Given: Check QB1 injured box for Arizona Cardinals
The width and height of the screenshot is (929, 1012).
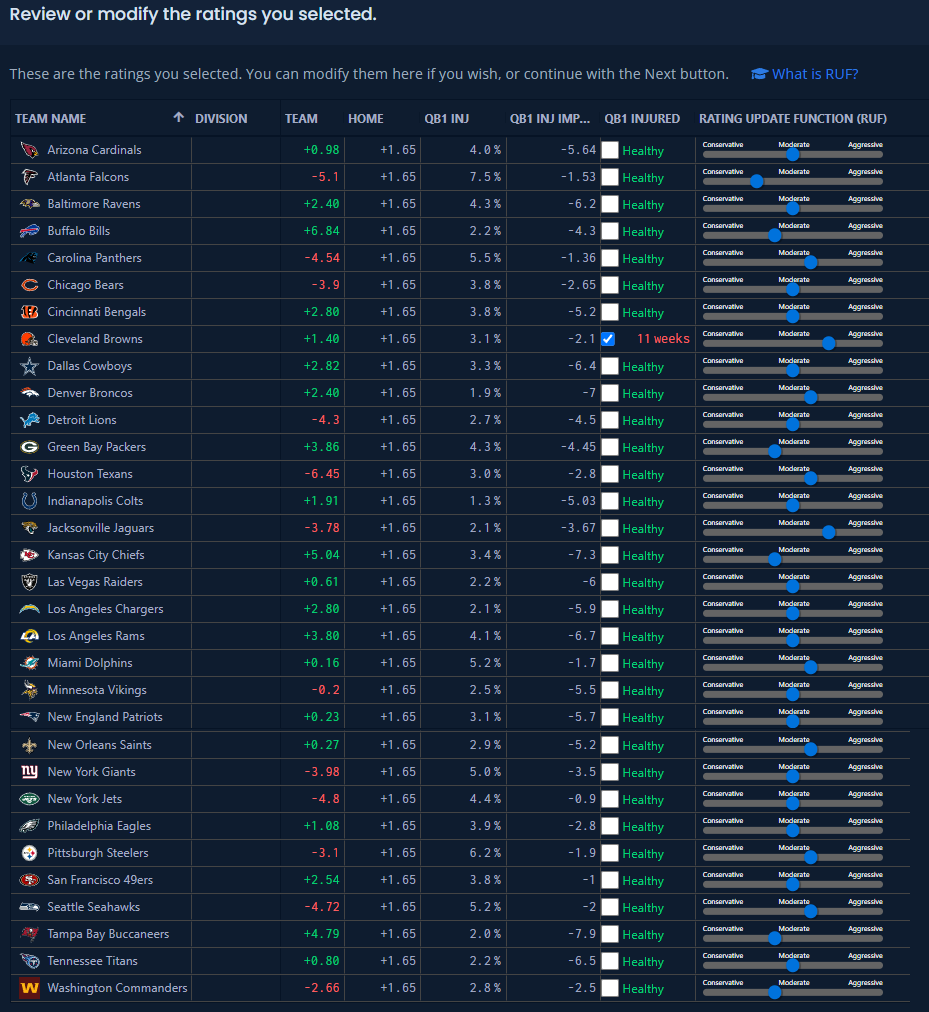Looking at the screenshot, I should click(609, 150).
